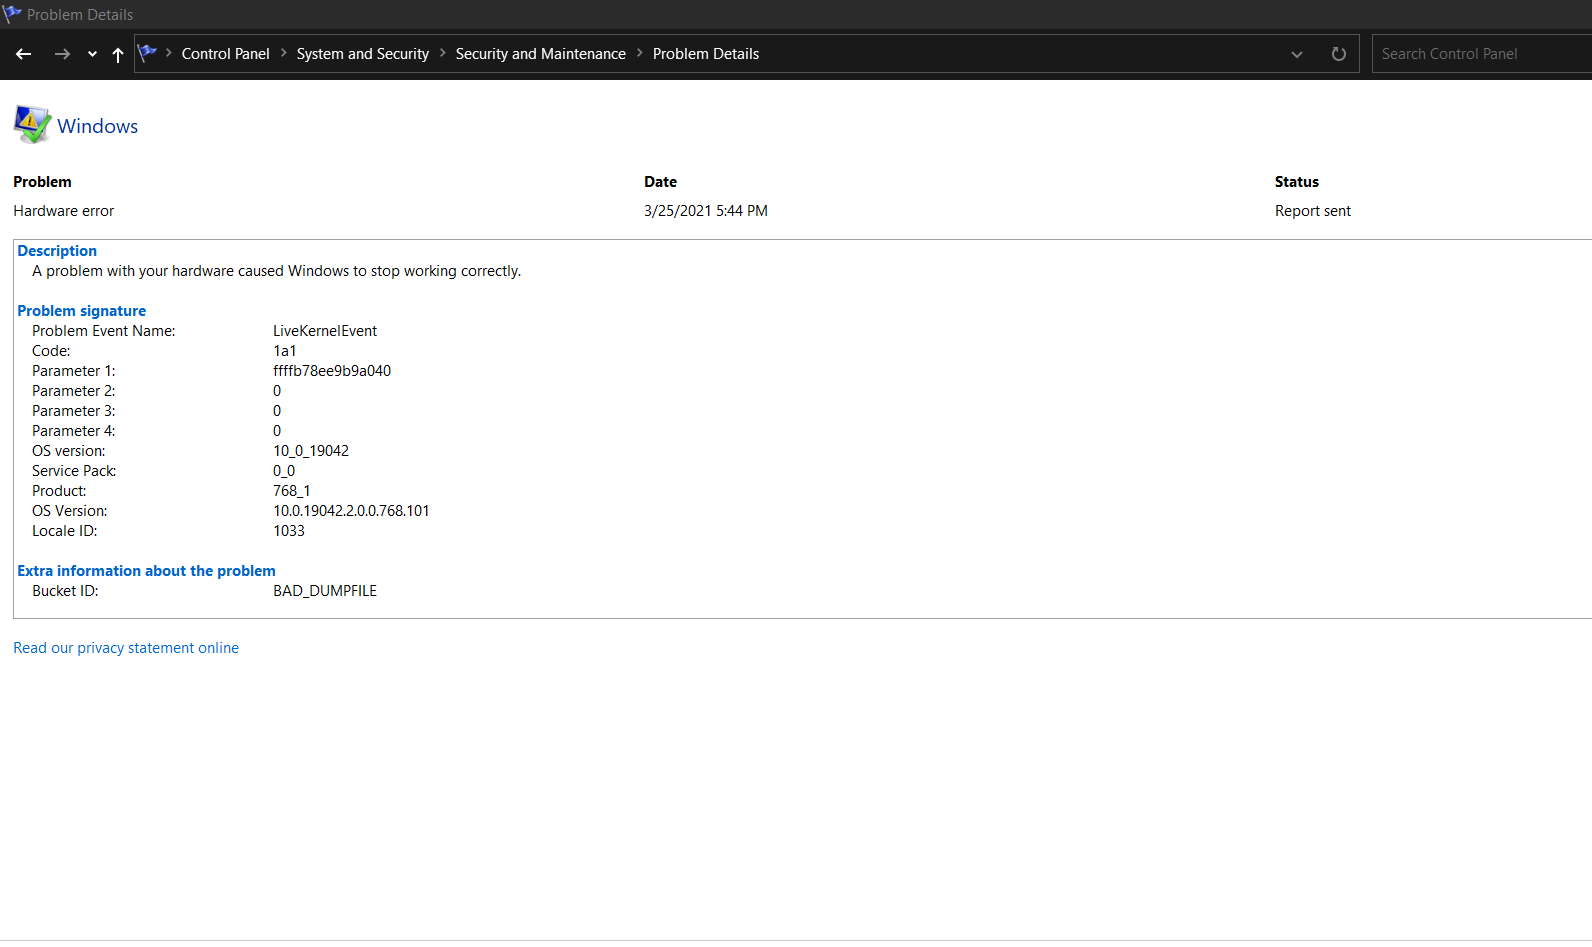Click the Service Pack value 0_0
This screenshot has height=947, width=1592.
(x=284, y=471)
